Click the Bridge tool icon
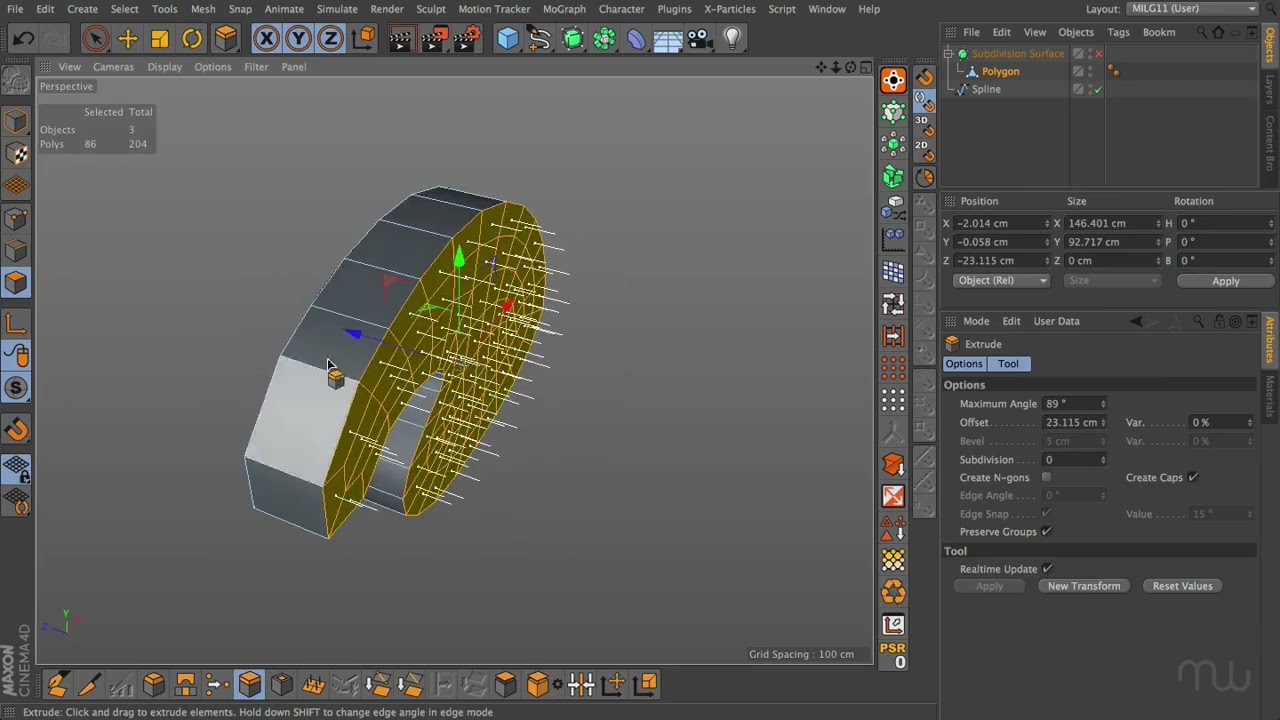This screenshot has width=1280, height=720. (185, 685)
